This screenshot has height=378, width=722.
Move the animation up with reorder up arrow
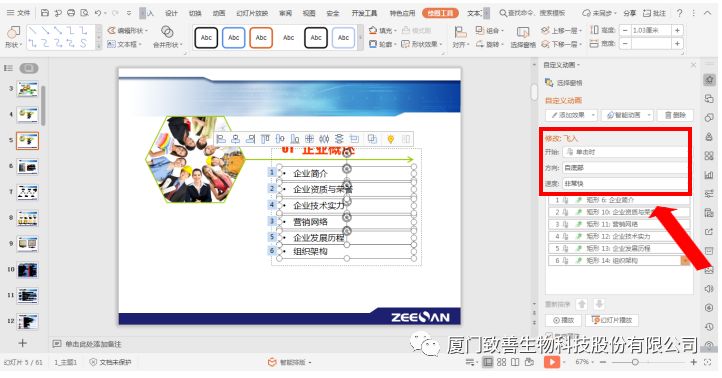(x=582, y=304)
